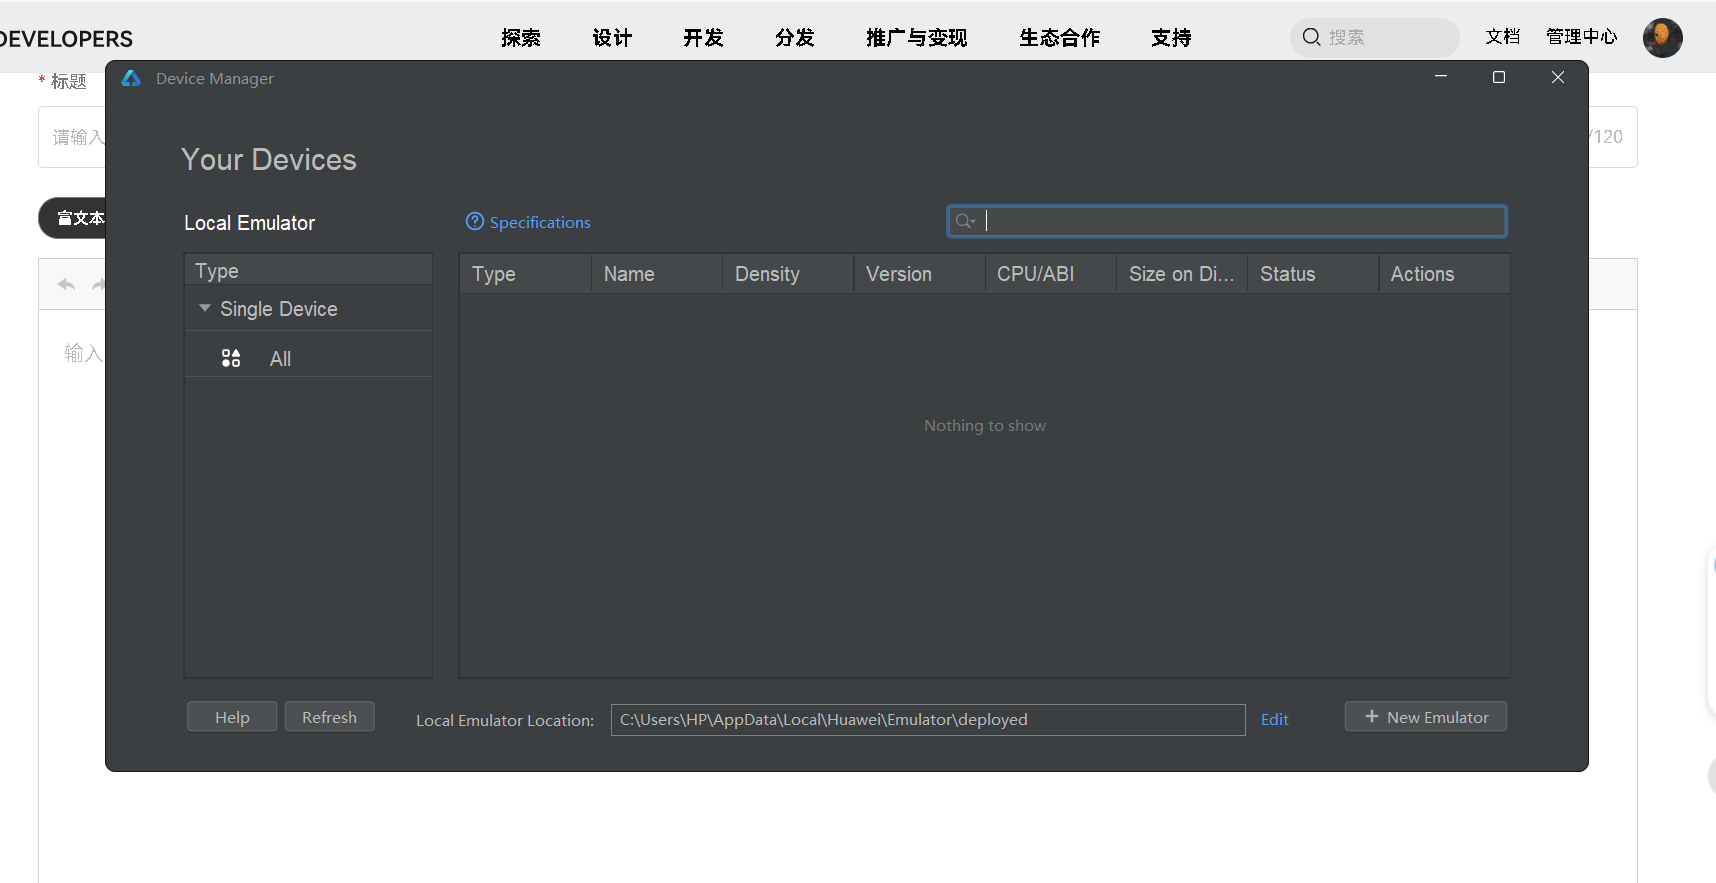The height and width of the screenshot is (883, 1716).
Task: Open the user avatar in the website header
Action: [x=1662, y=38]
